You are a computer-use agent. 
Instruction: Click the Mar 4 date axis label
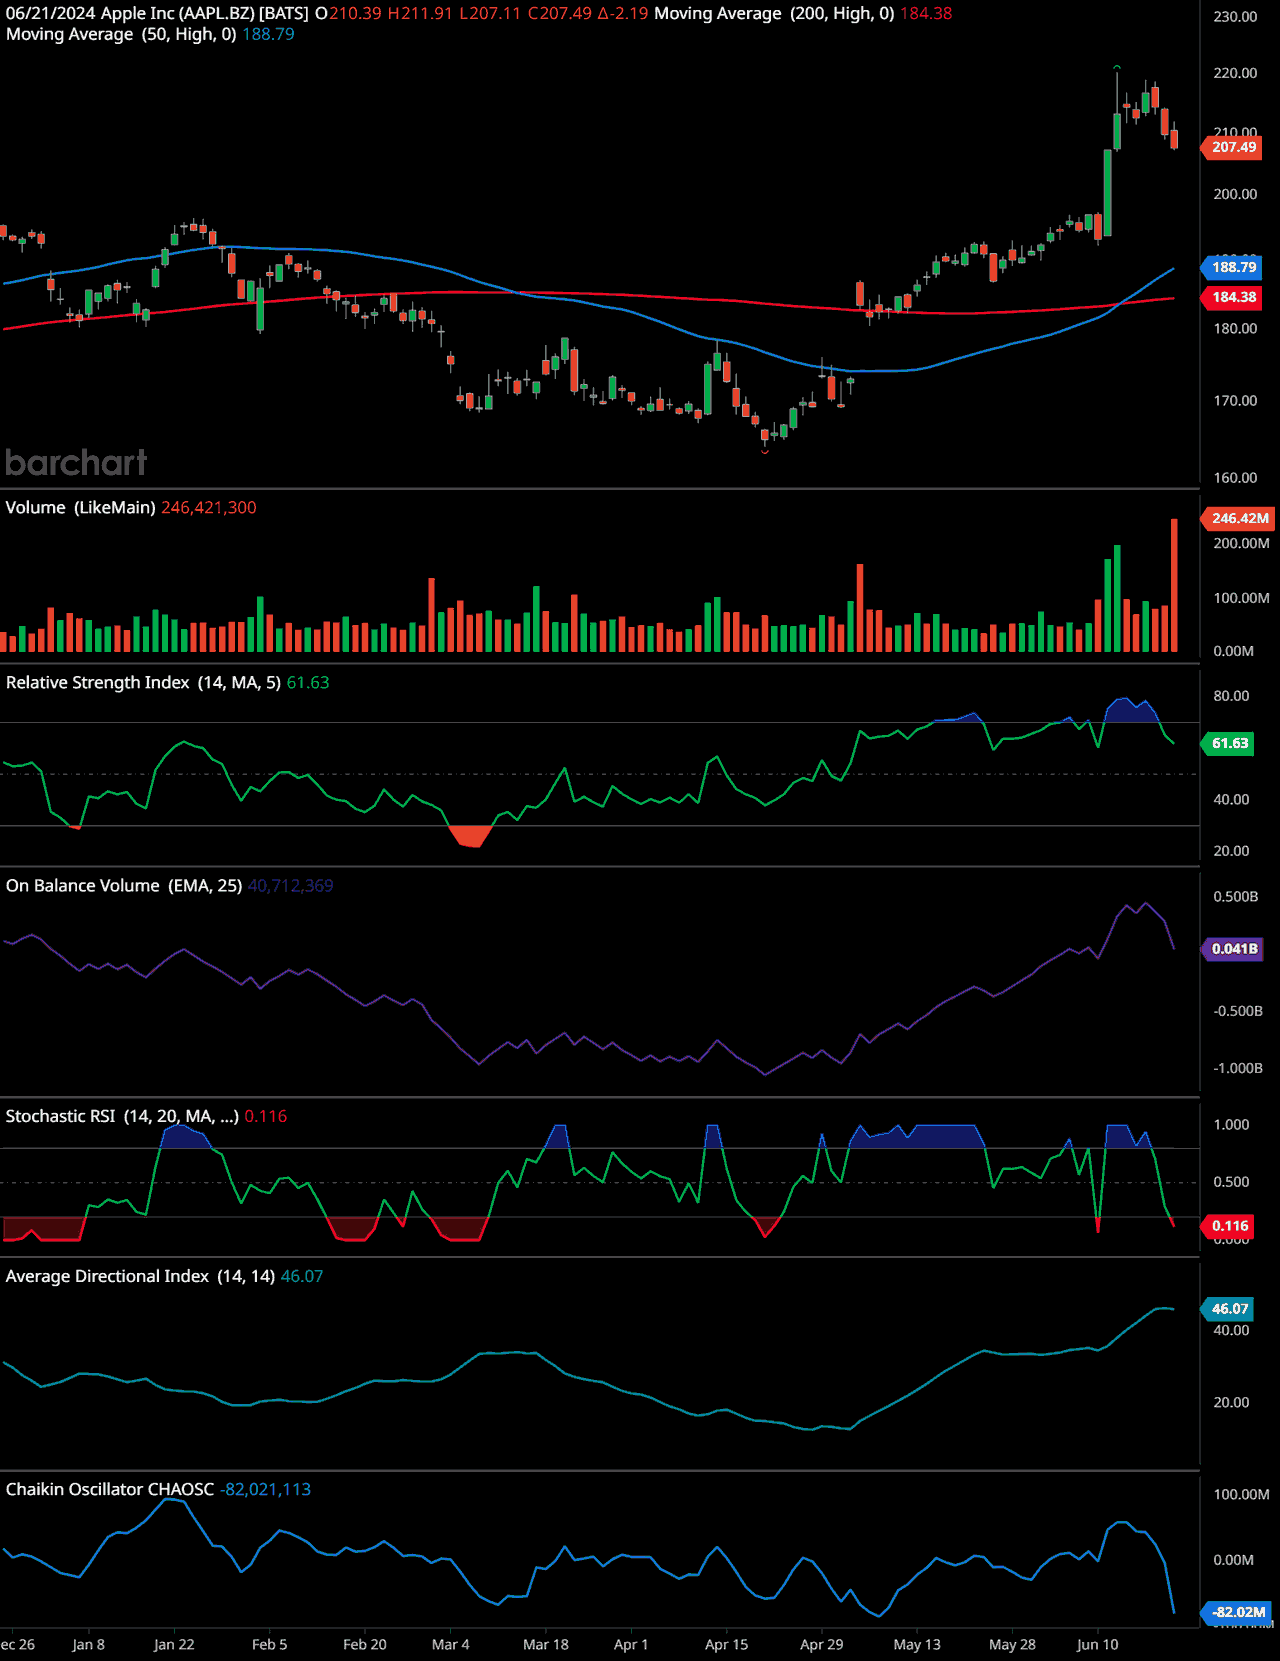pyautogui.click(x=450, y=1644)
